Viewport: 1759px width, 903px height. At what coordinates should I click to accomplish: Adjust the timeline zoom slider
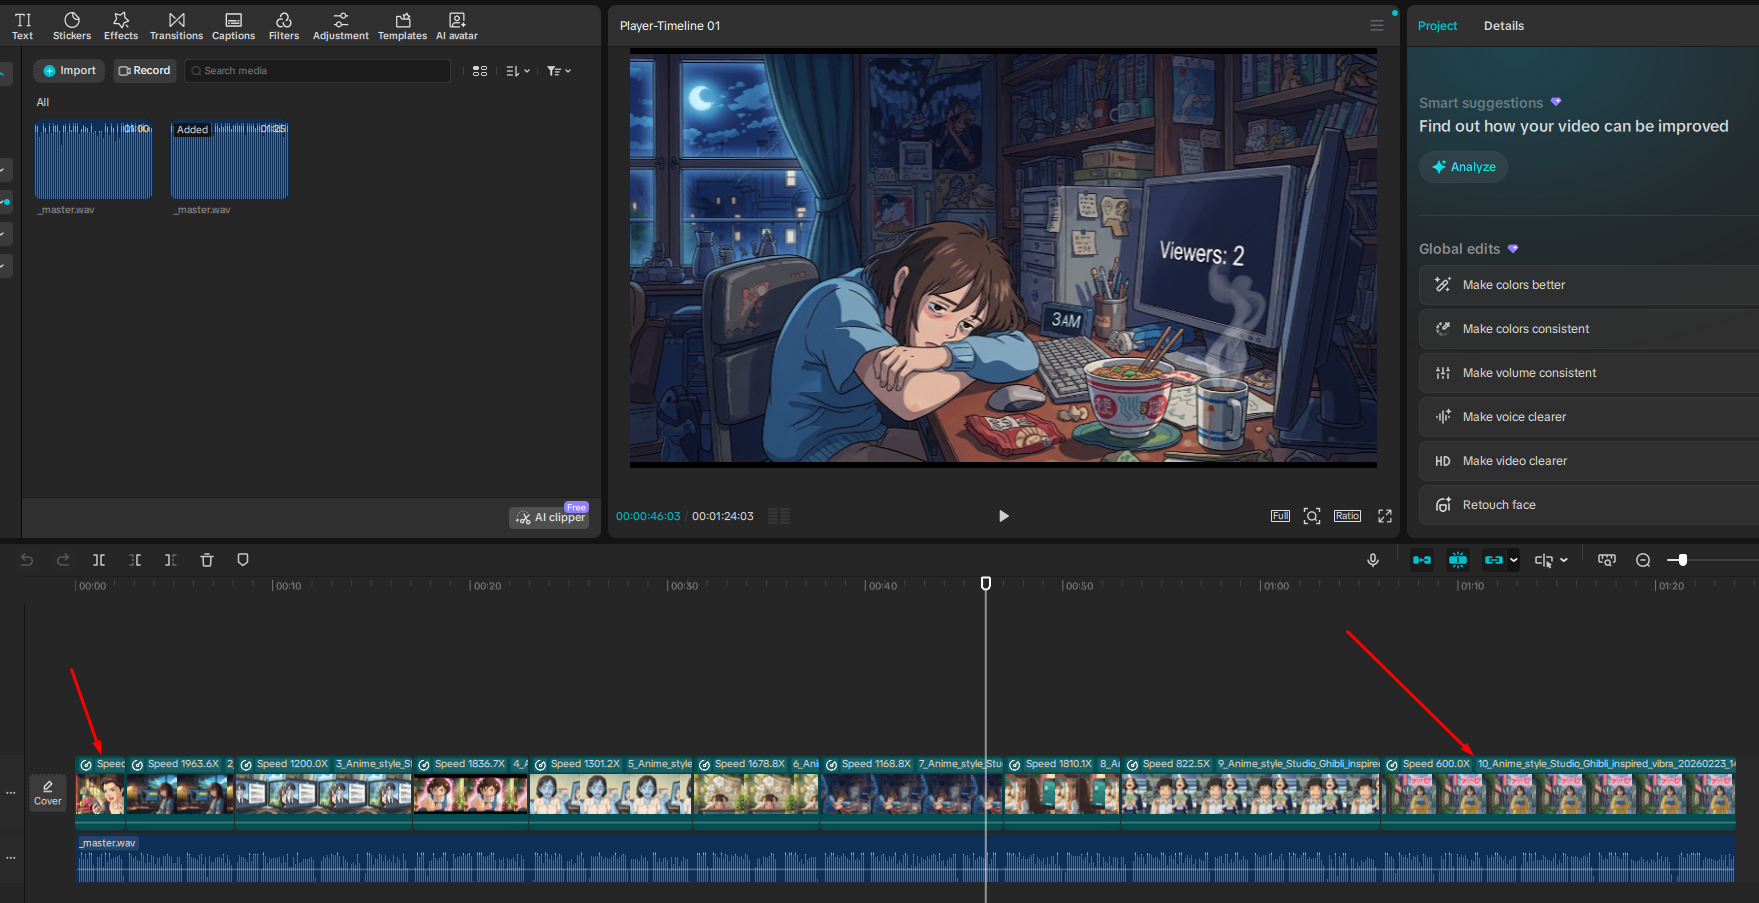coord(1682,560)
